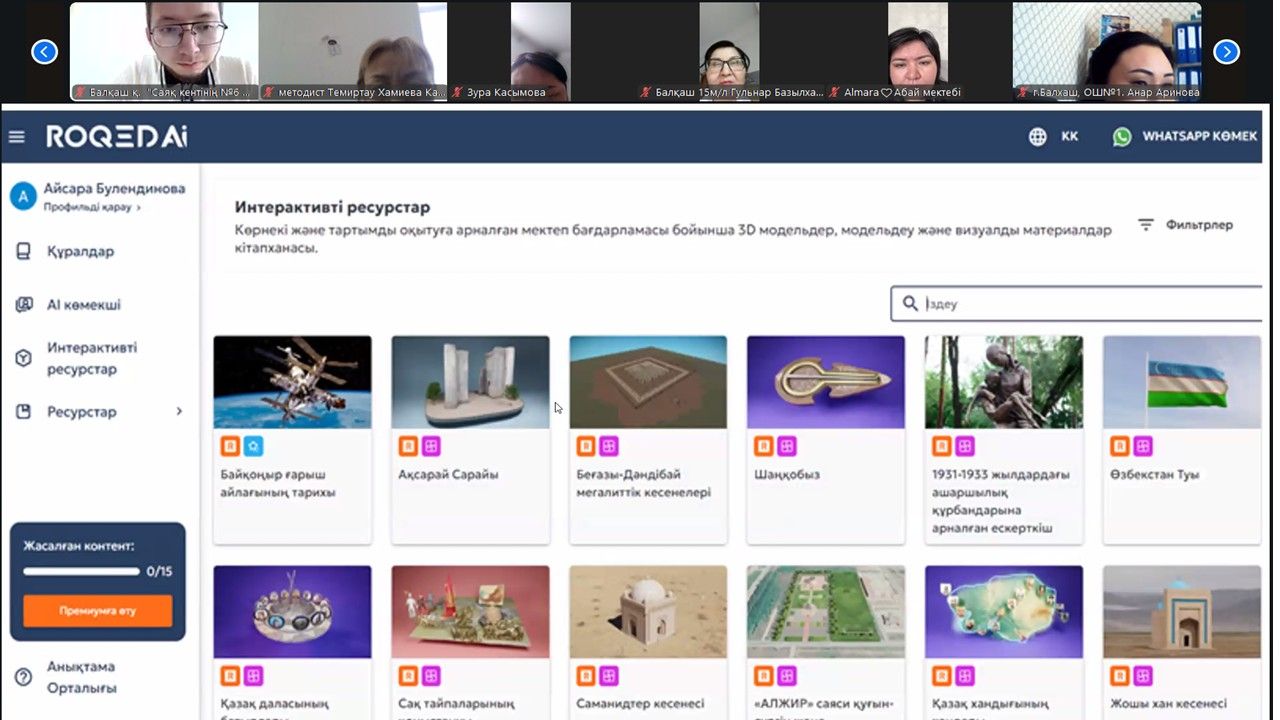This screenshot has width=1280, height=720.
Task: Click the Жасалған контент progress bar
Action: (81, 572)
